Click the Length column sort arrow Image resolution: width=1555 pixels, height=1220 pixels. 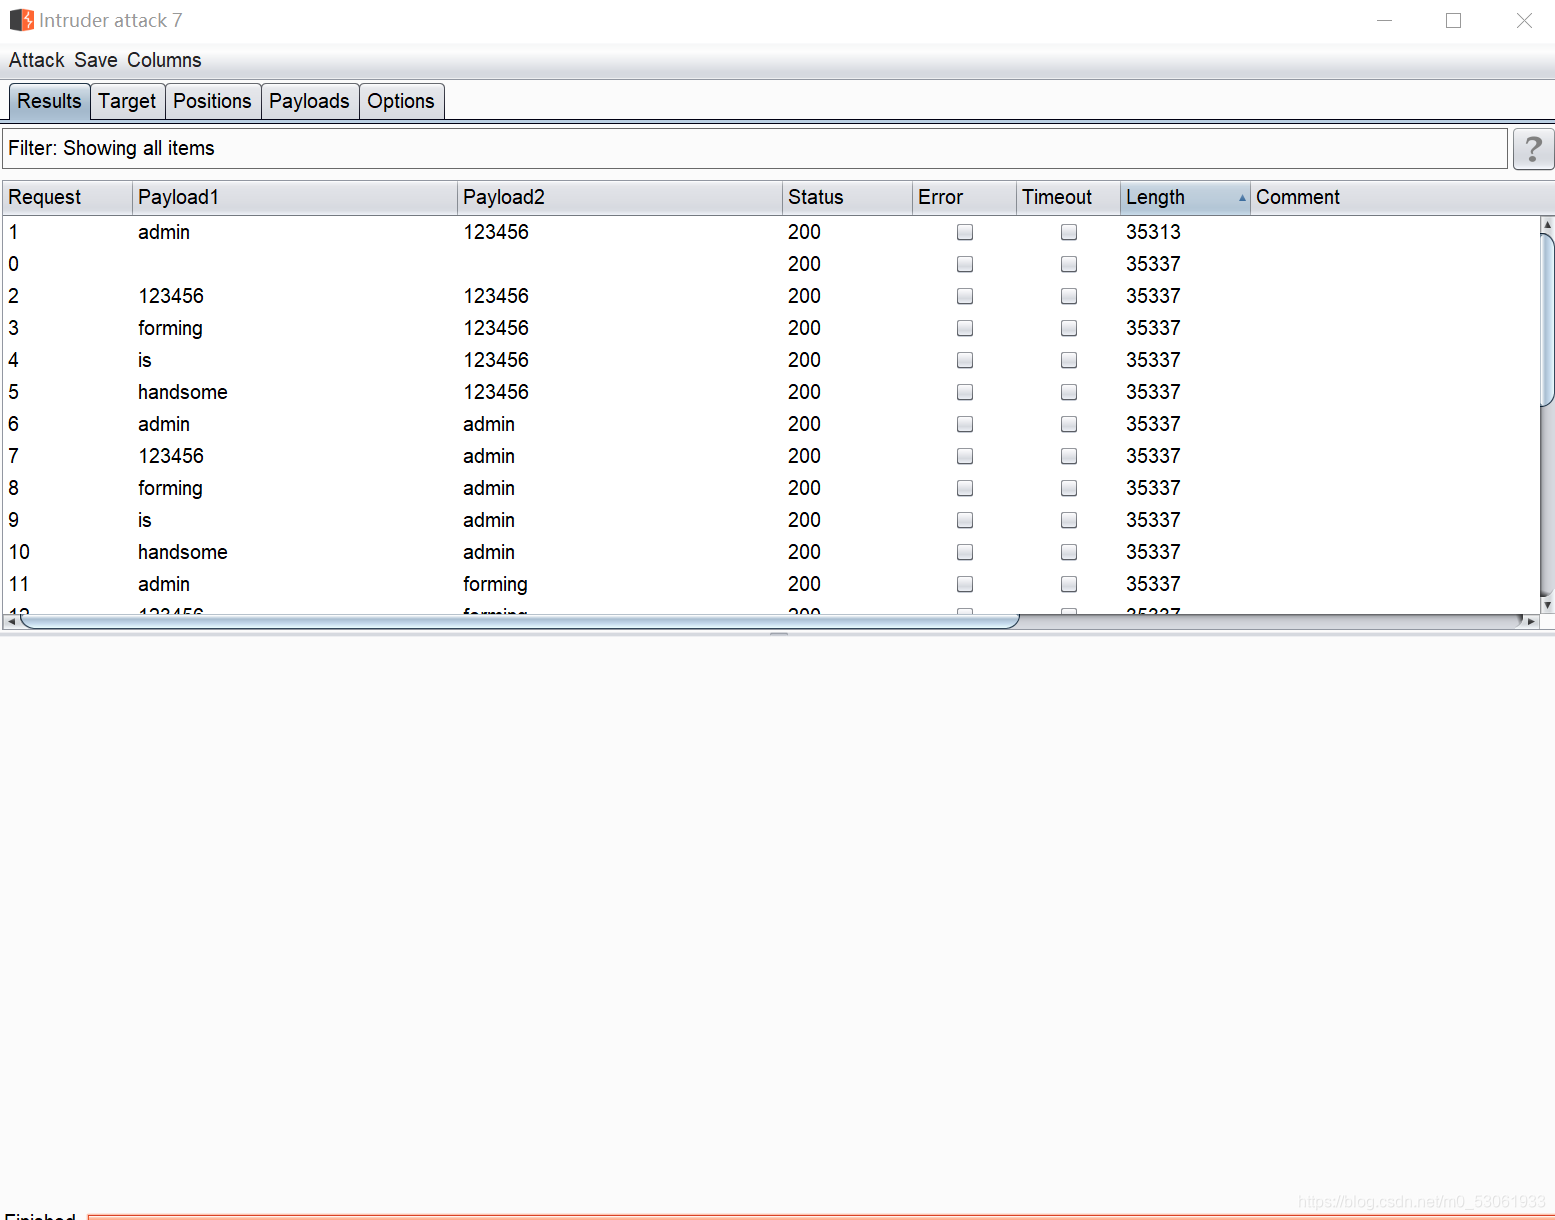pos(1242,198)
